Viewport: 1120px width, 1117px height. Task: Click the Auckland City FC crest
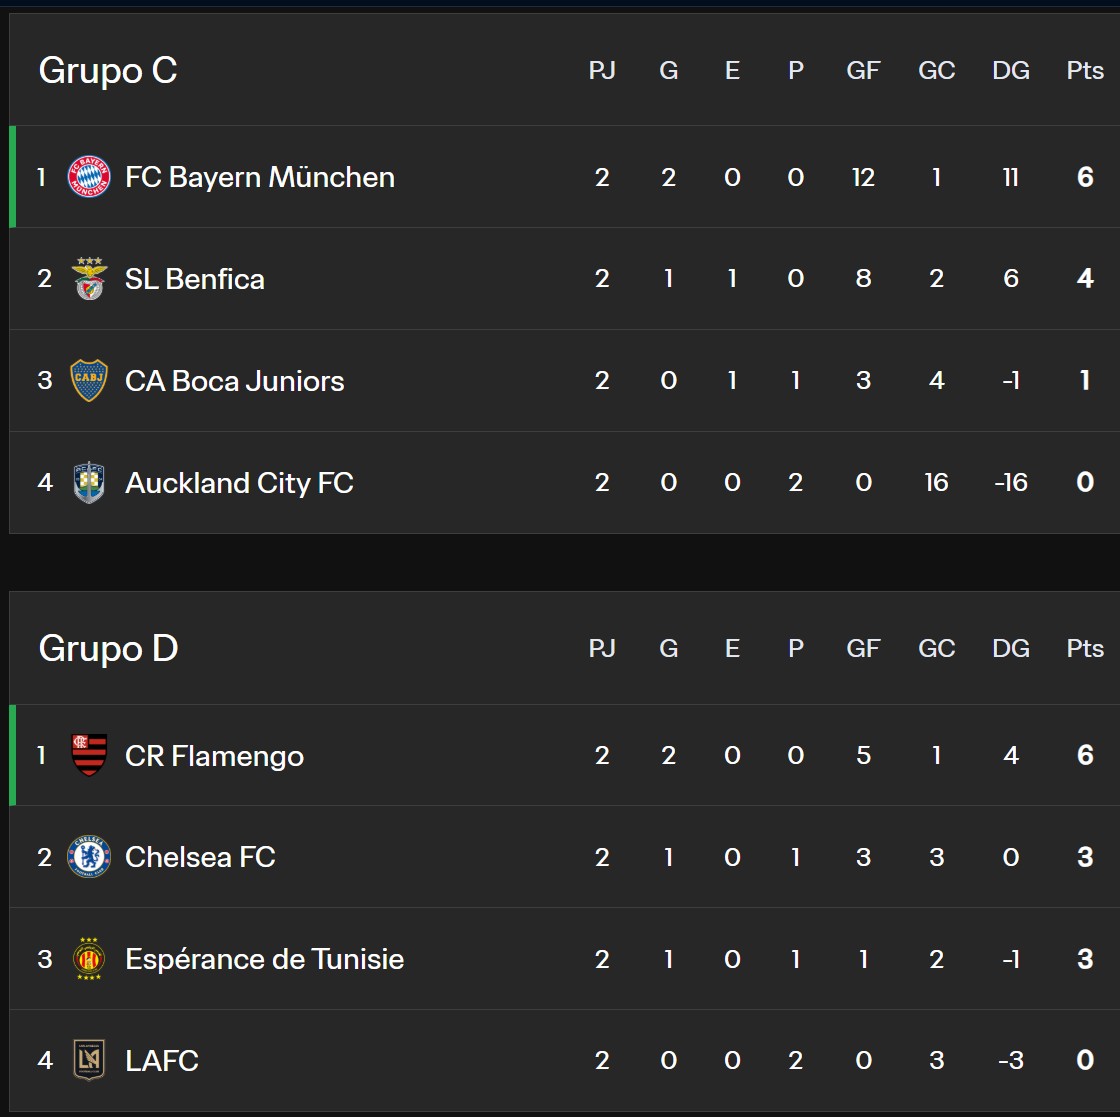tap(88, 483)
